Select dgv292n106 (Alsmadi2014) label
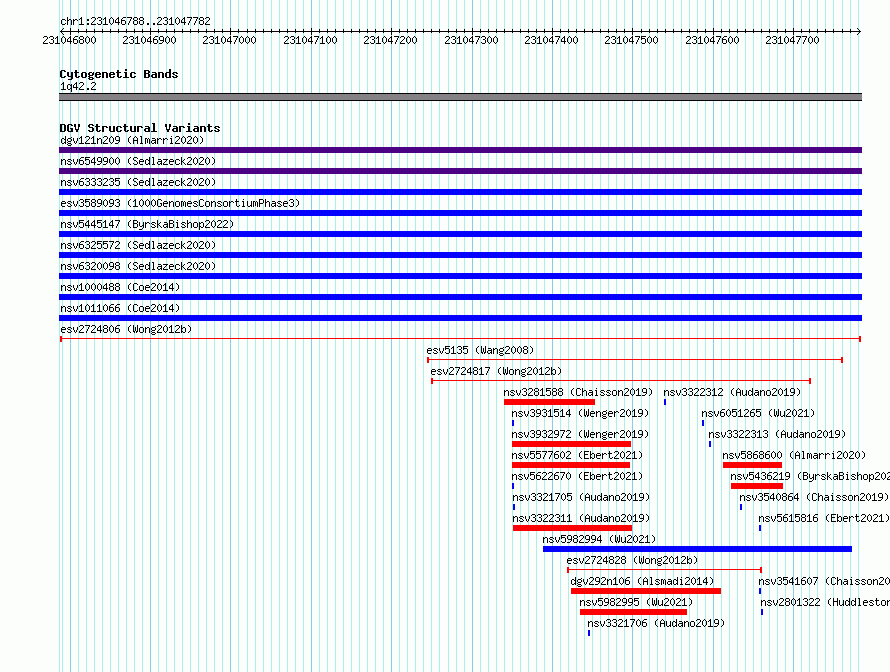The width and height of the screenshot is (890, 672). click(642, 581)
